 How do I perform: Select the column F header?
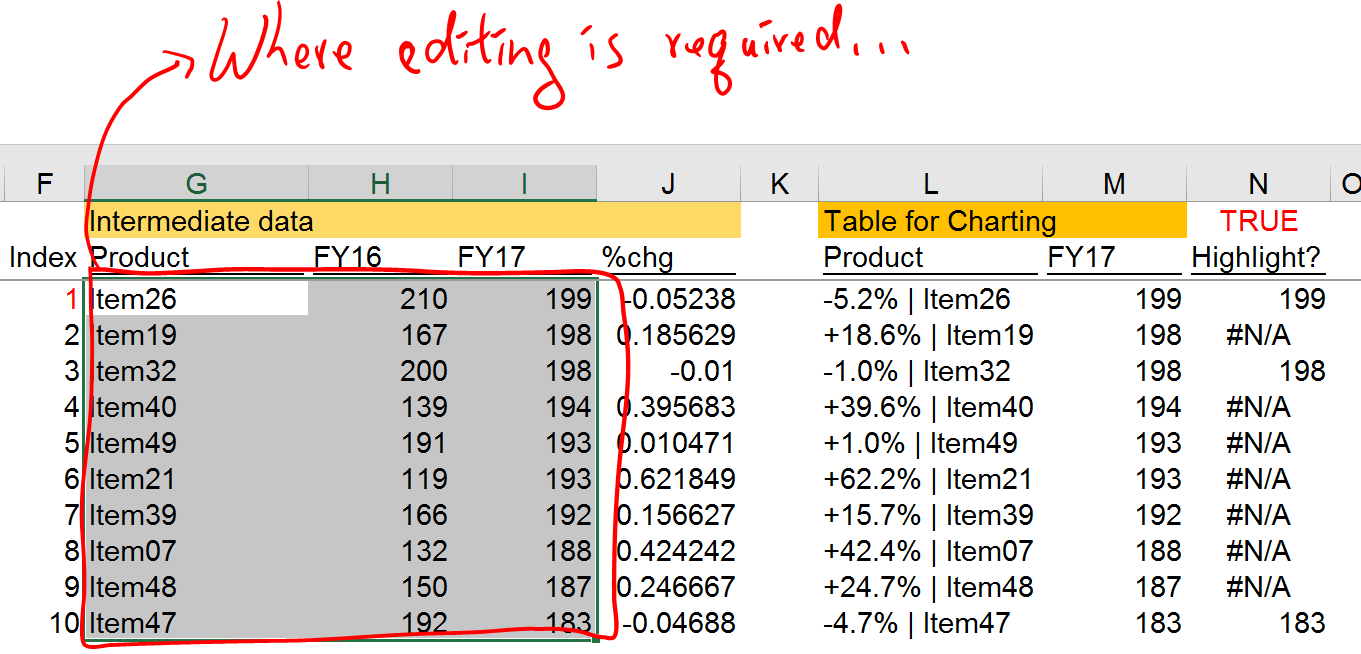pos(43,183)
